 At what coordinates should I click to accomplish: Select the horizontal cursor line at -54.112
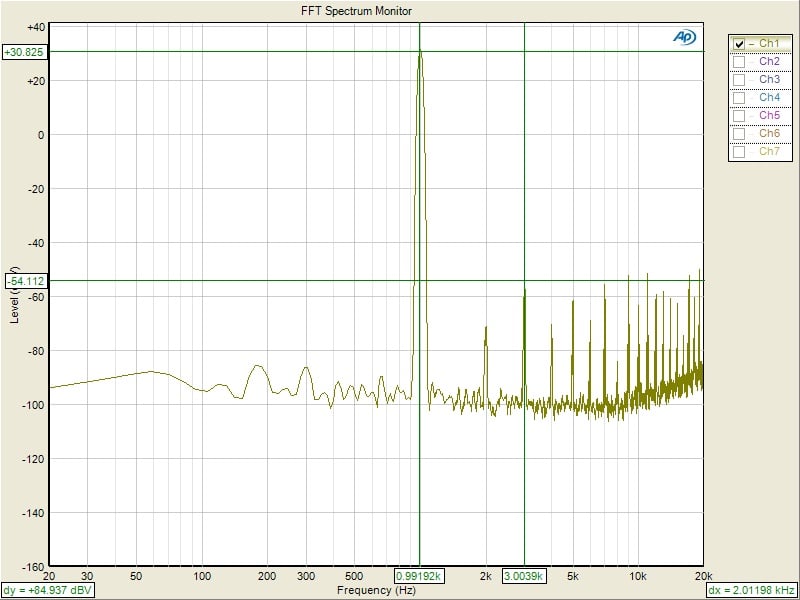tap(250, 281)
